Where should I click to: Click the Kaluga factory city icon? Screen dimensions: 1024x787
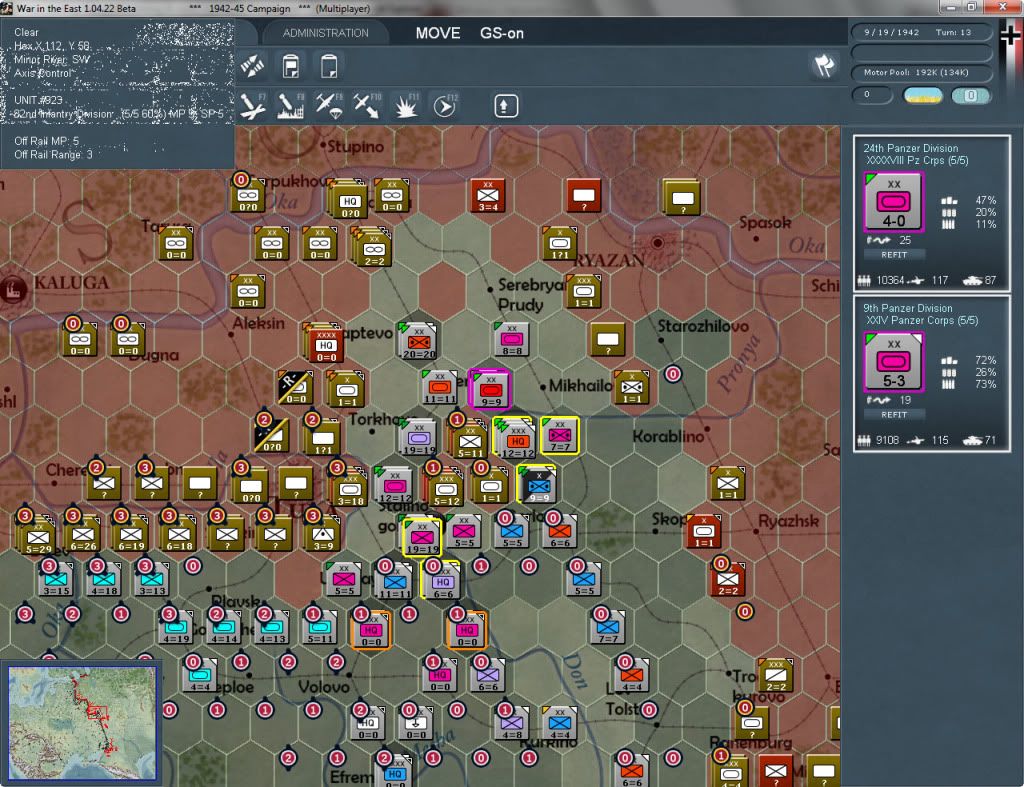14,289
